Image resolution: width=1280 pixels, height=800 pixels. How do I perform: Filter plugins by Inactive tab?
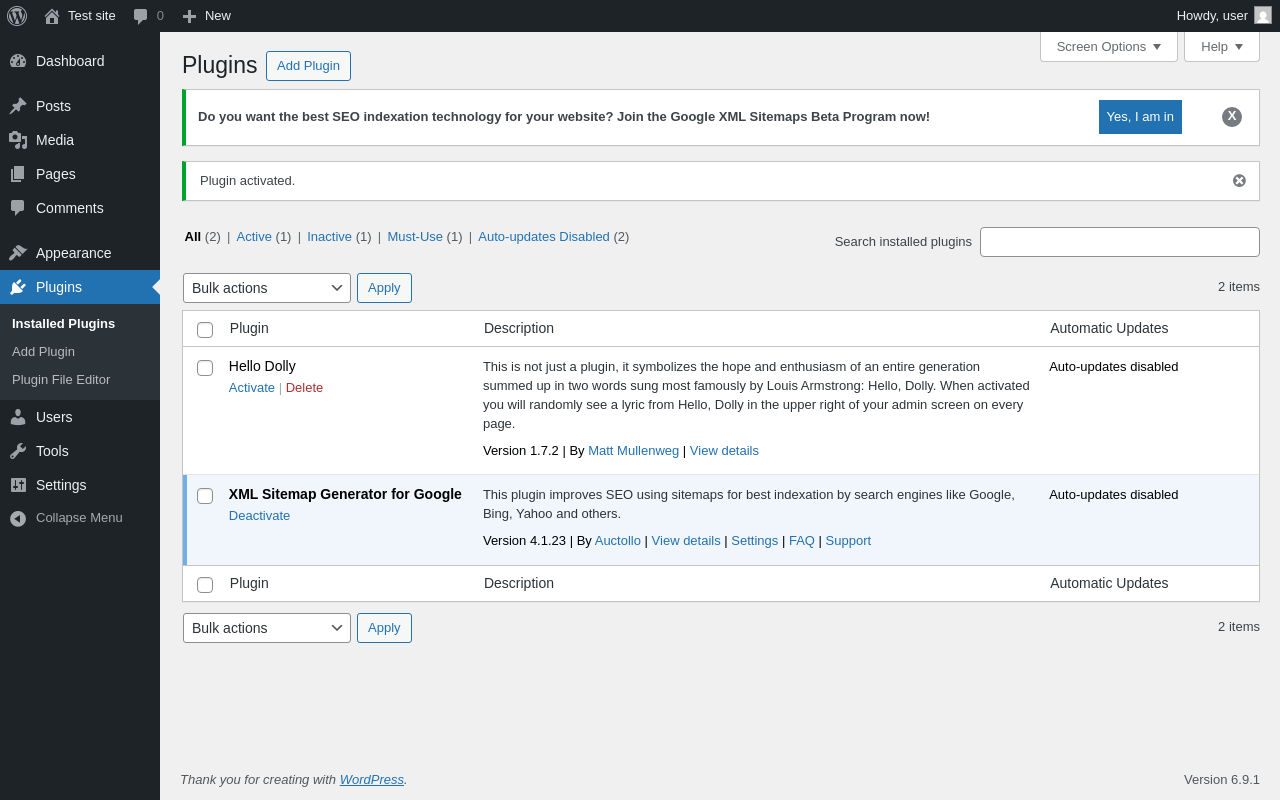pos(329,237)
